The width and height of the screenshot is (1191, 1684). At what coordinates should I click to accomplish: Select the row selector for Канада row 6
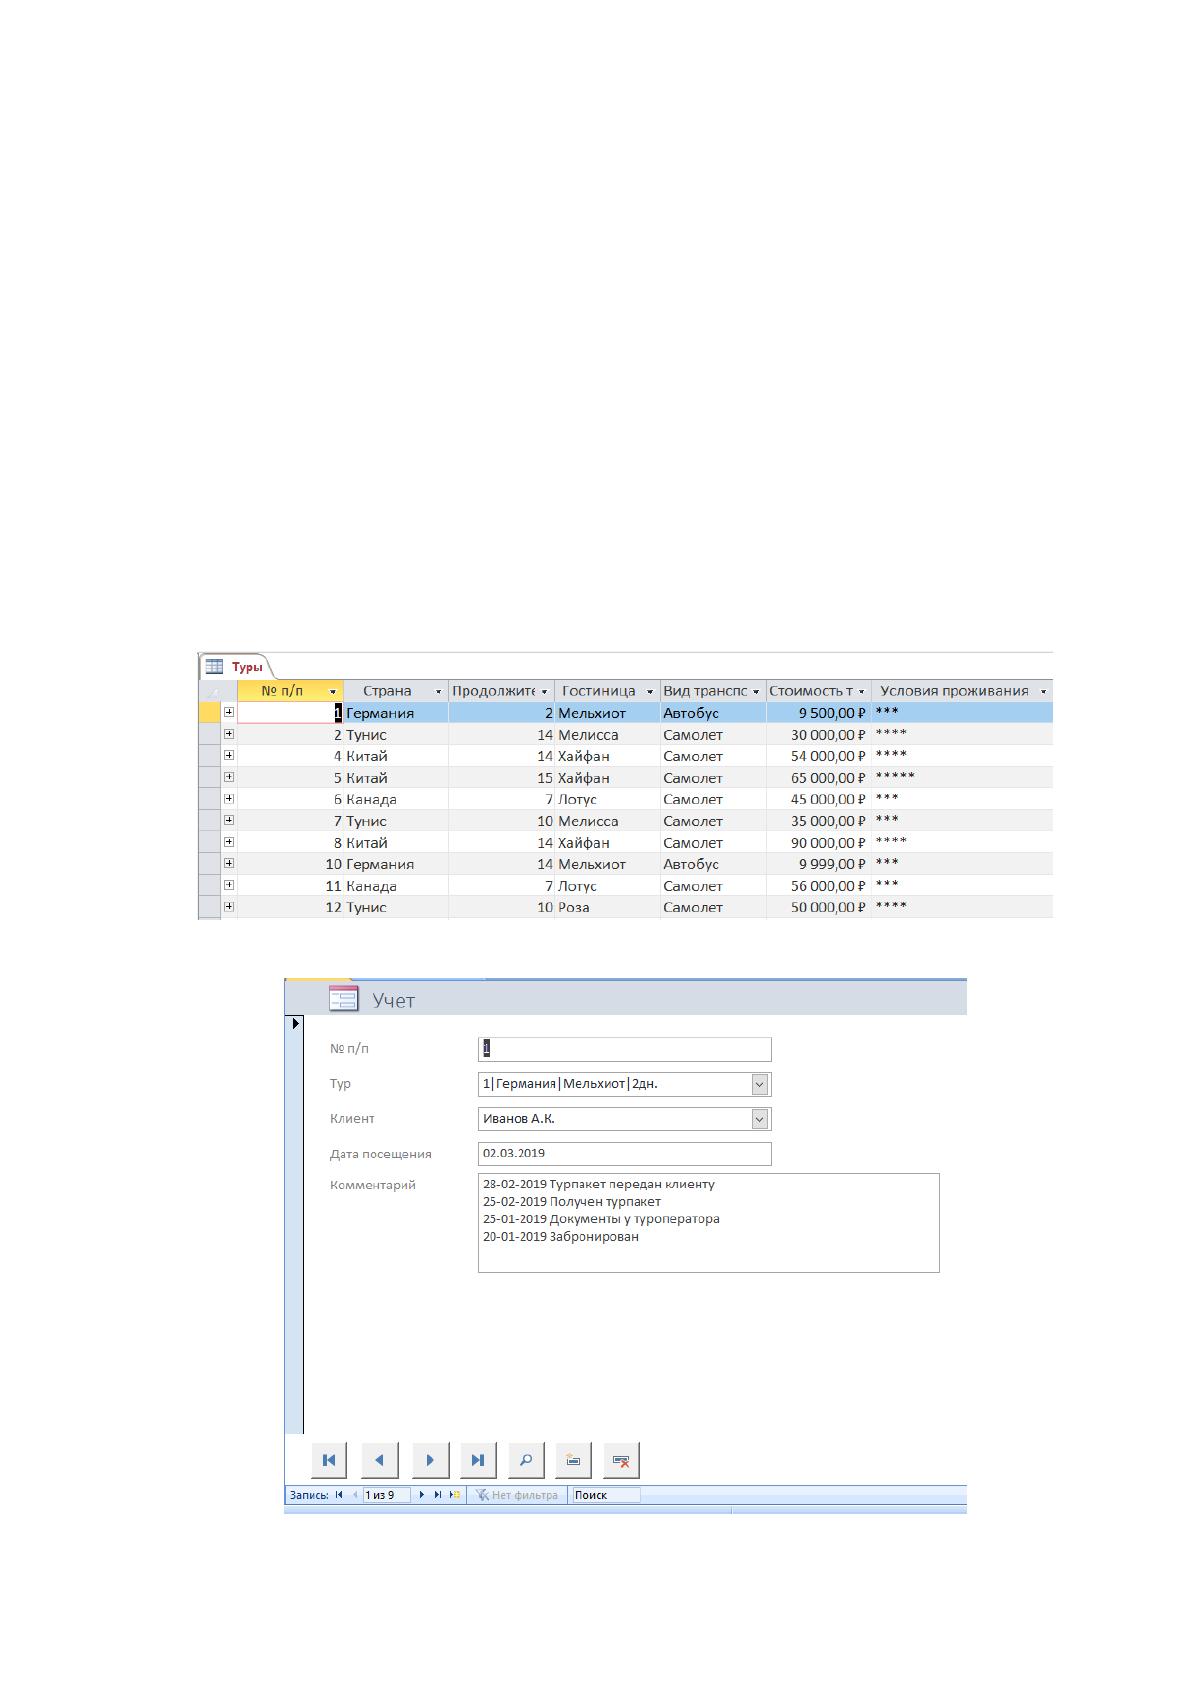pos(209,799)
